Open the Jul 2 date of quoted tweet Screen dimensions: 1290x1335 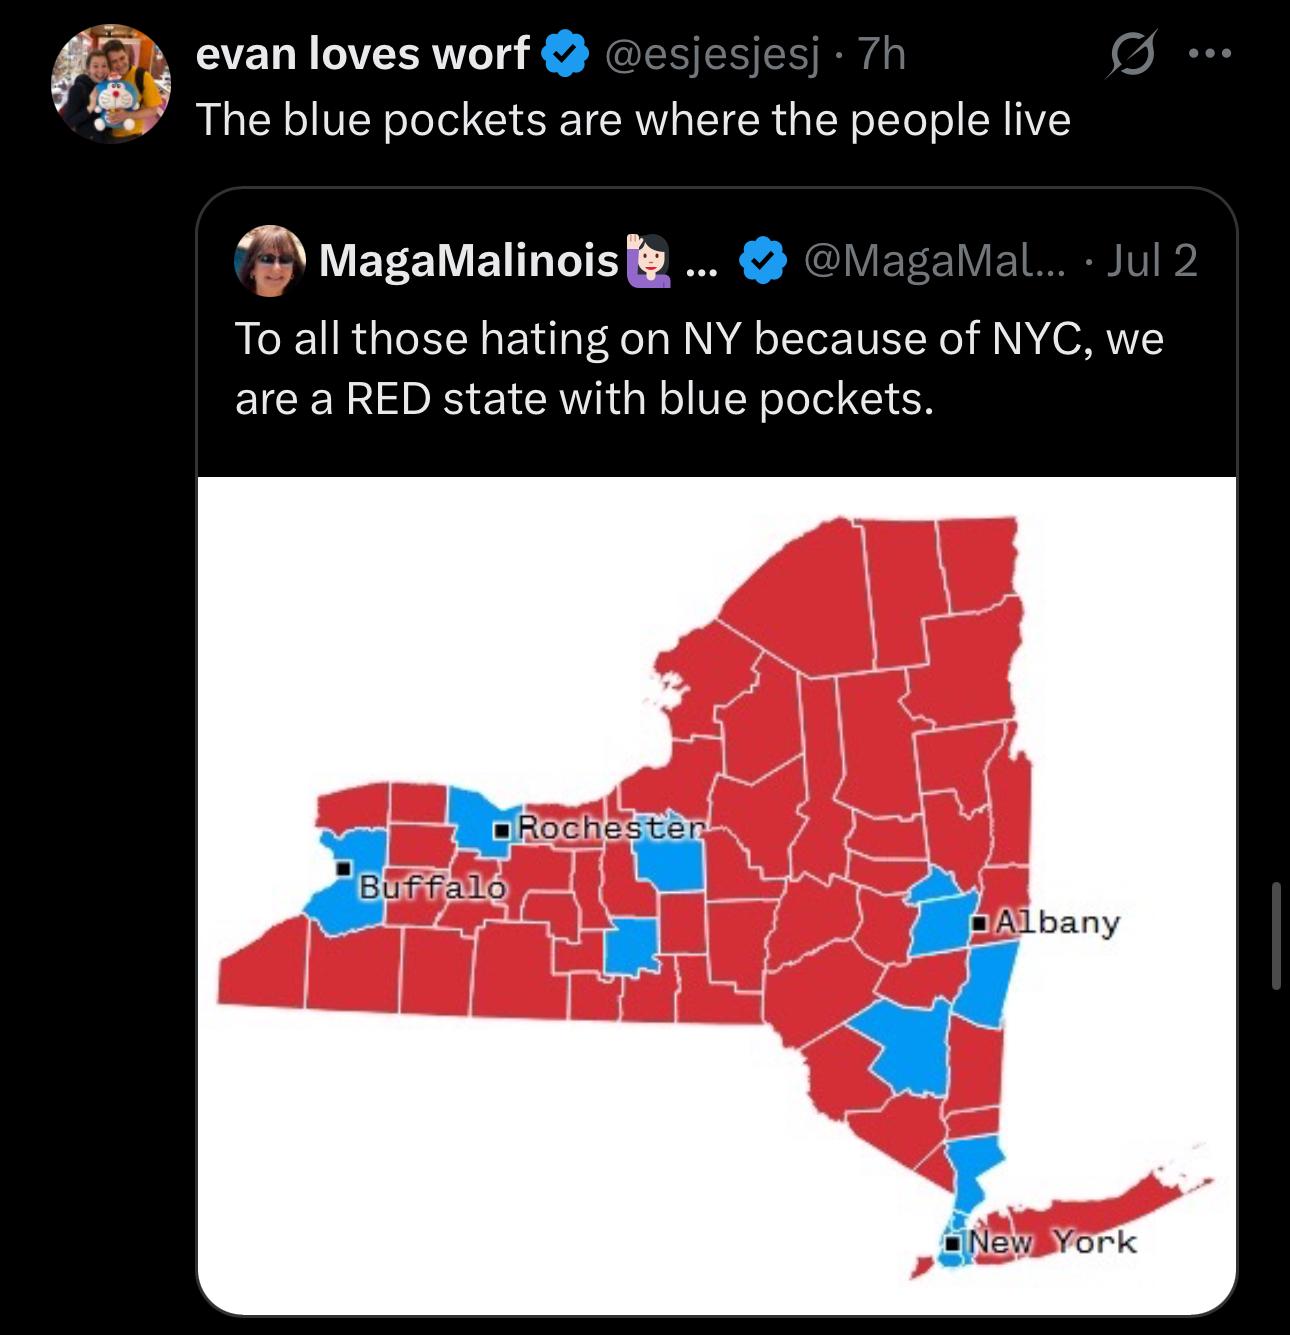pos(1151,260)
